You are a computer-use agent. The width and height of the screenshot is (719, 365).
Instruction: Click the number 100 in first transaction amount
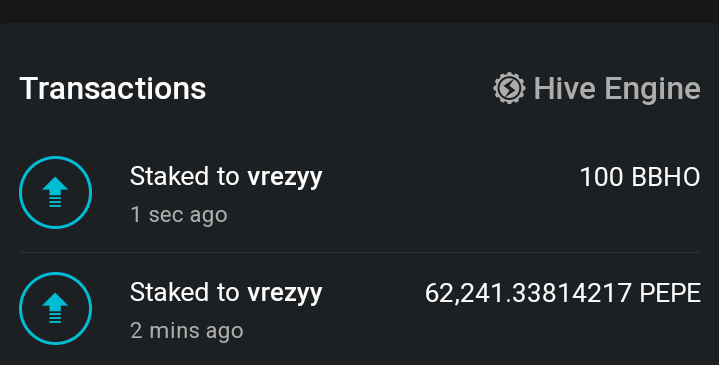[x=601, y=177]
